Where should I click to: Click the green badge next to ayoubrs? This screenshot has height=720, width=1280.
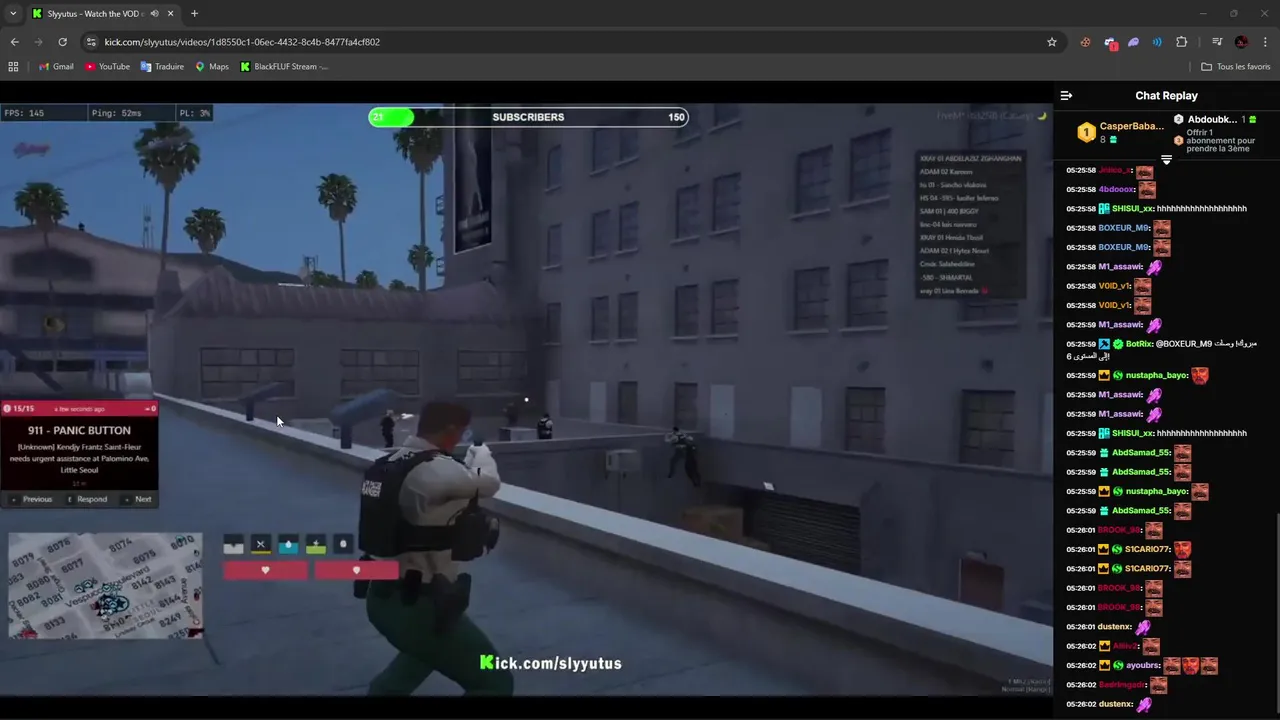1118,665
